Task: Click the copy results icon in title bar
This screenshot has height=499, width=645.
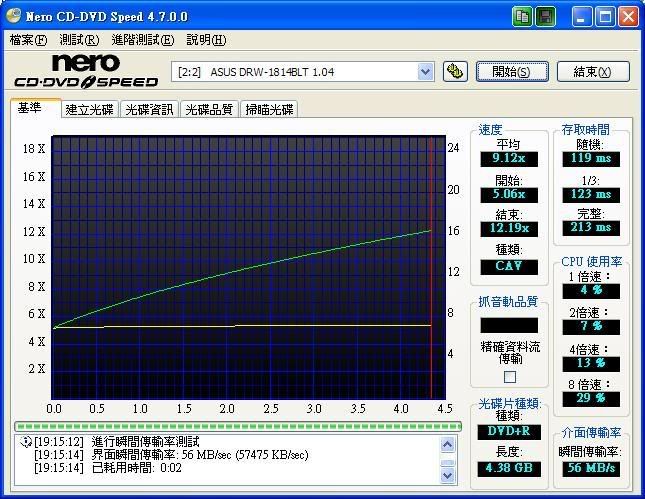Action: [x=522, y=16]
